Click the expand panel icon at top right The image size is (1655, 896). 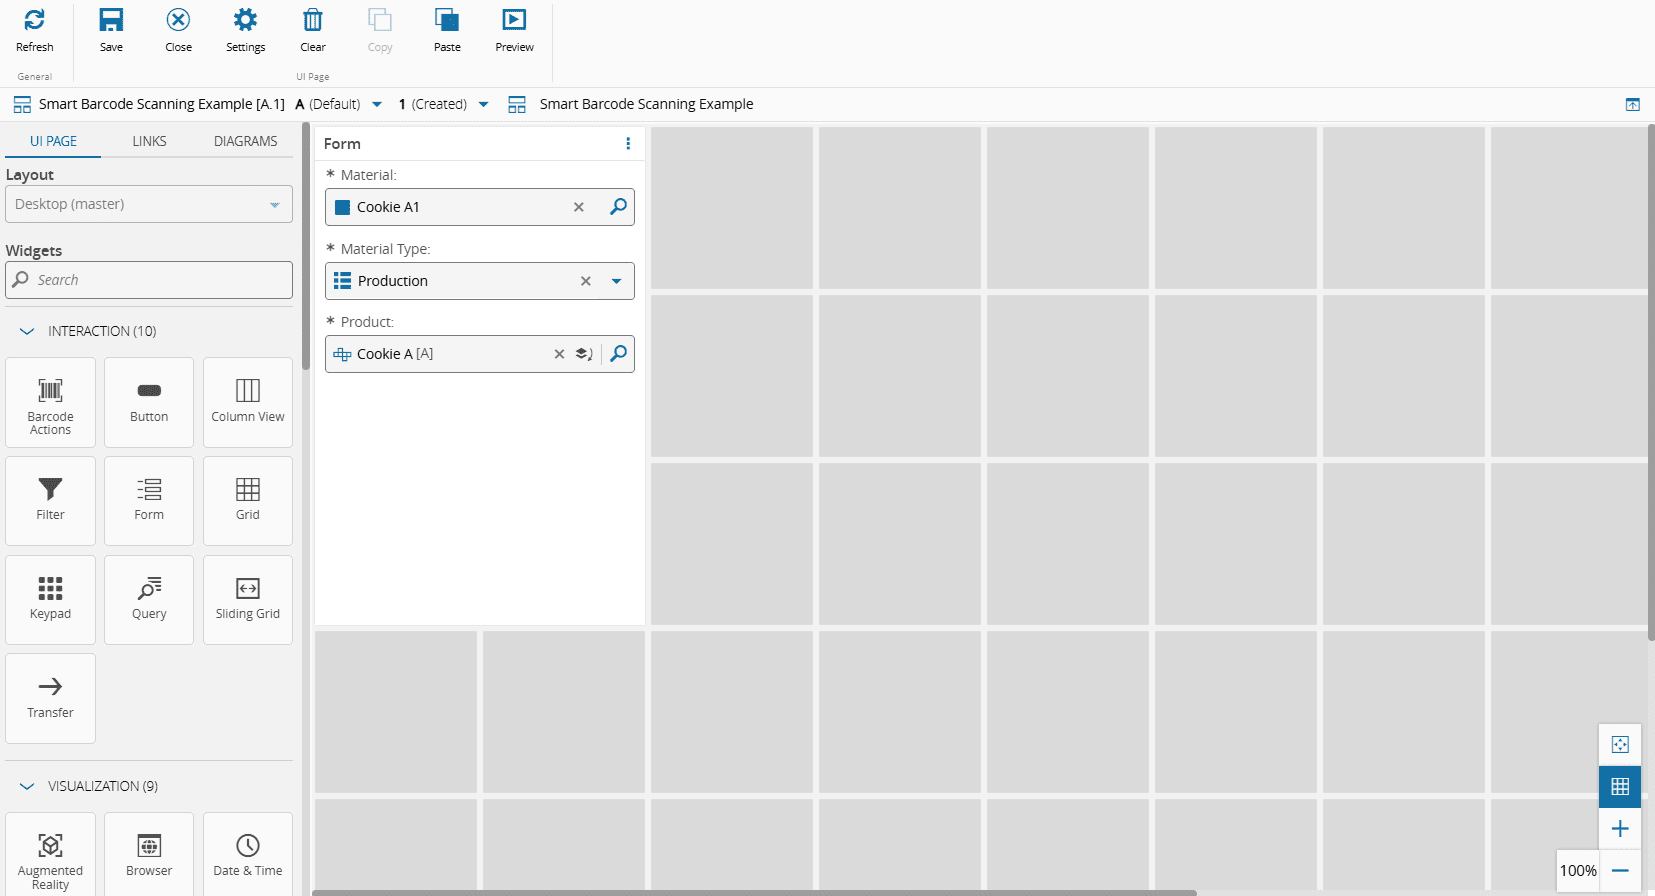point(1632,105)
